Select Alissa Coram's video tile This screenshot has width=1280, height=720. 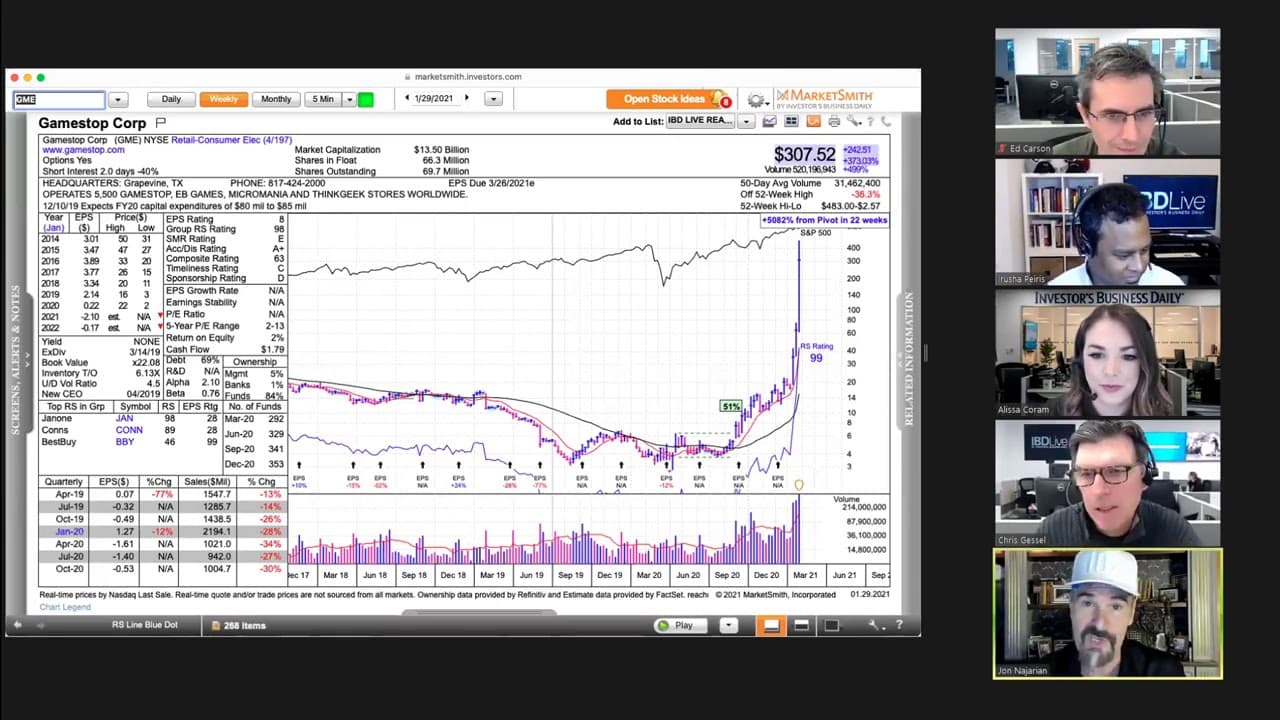pos(1107,353)
